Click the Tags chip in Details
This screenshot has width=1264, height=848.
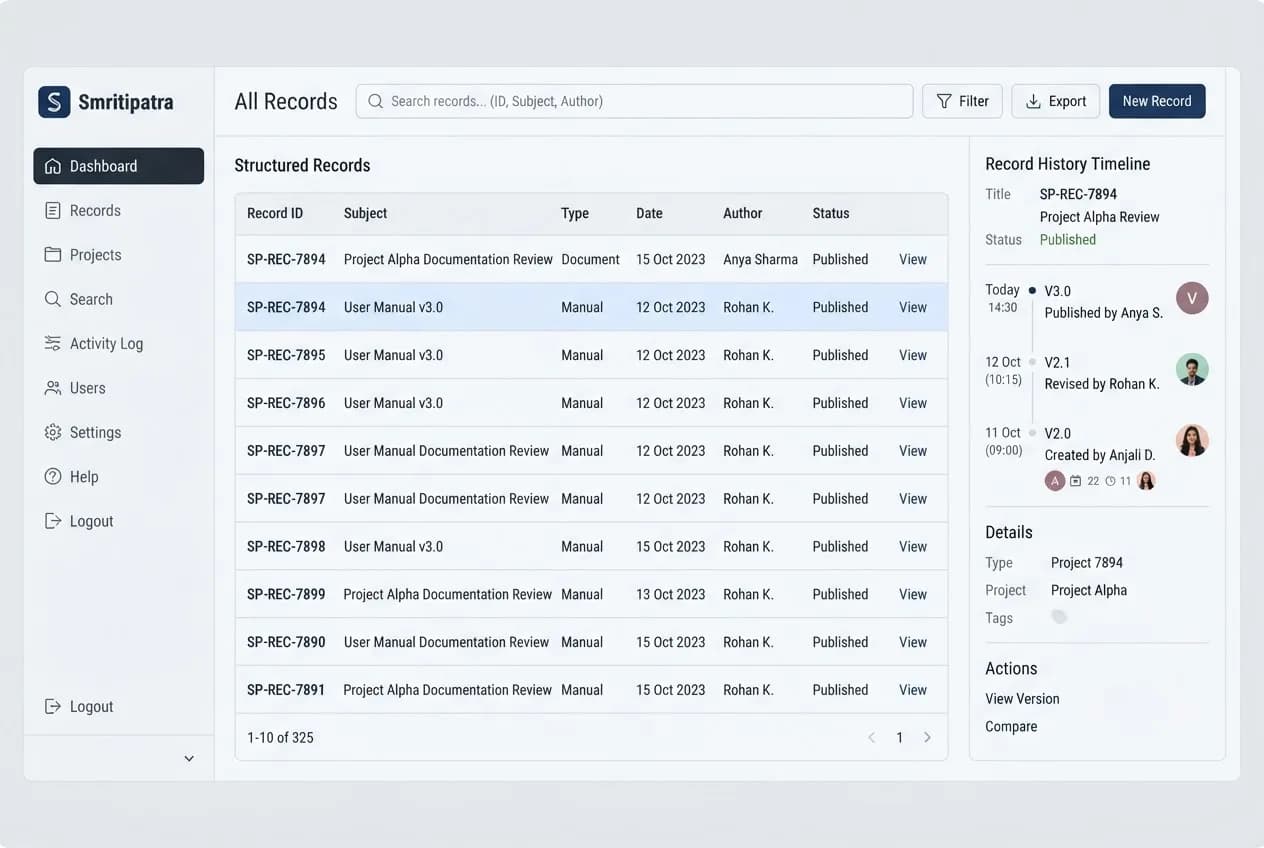click(x=1059, y=617)
